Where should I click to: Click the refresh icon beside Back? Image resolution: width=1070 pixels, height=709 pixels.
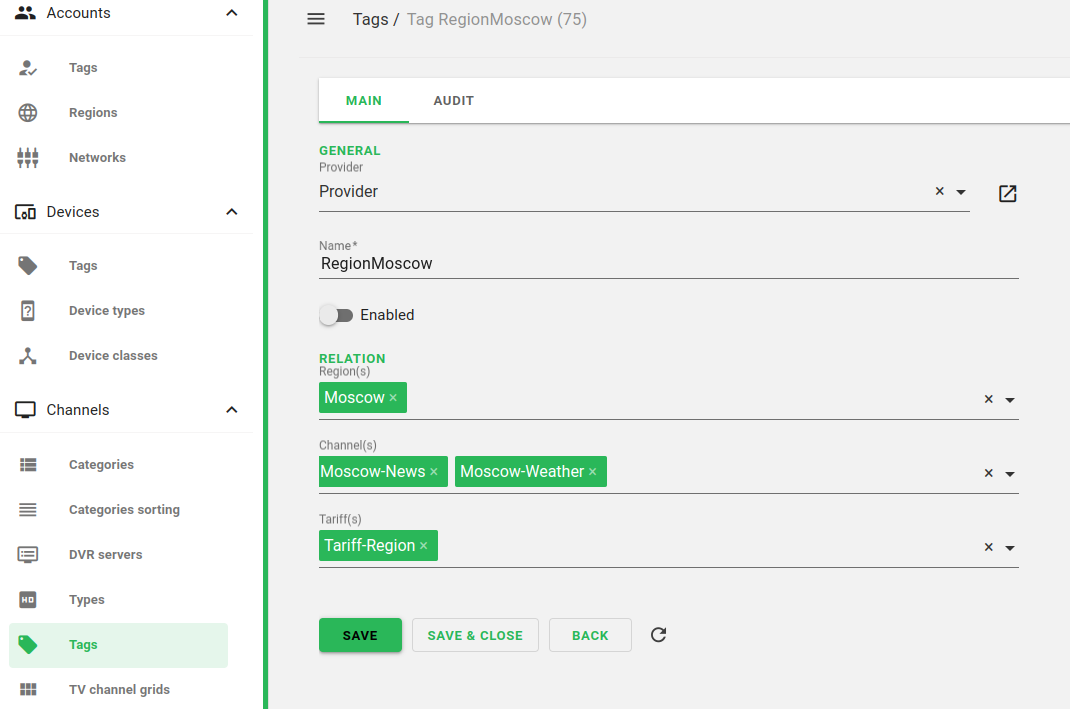(x=658, y=635)
